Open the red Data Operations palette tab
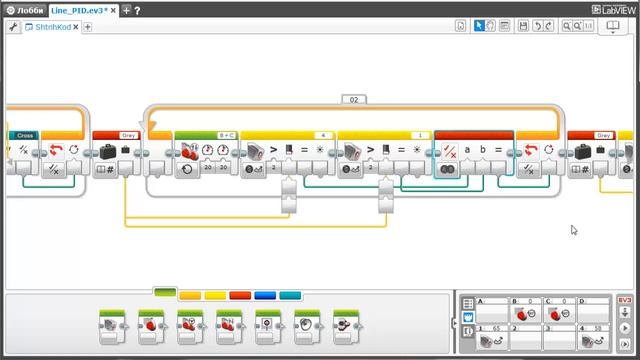640x360 pixels. [x=240, y=296]
